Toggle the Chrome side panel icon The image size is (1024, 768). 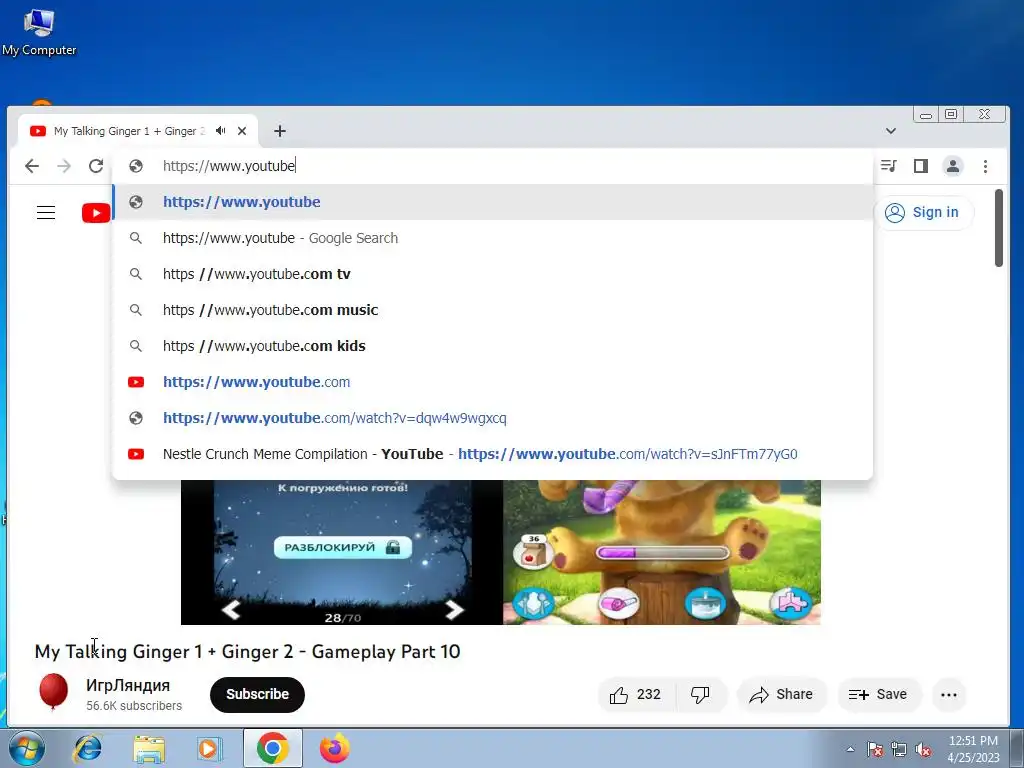[x=921, y=166]
